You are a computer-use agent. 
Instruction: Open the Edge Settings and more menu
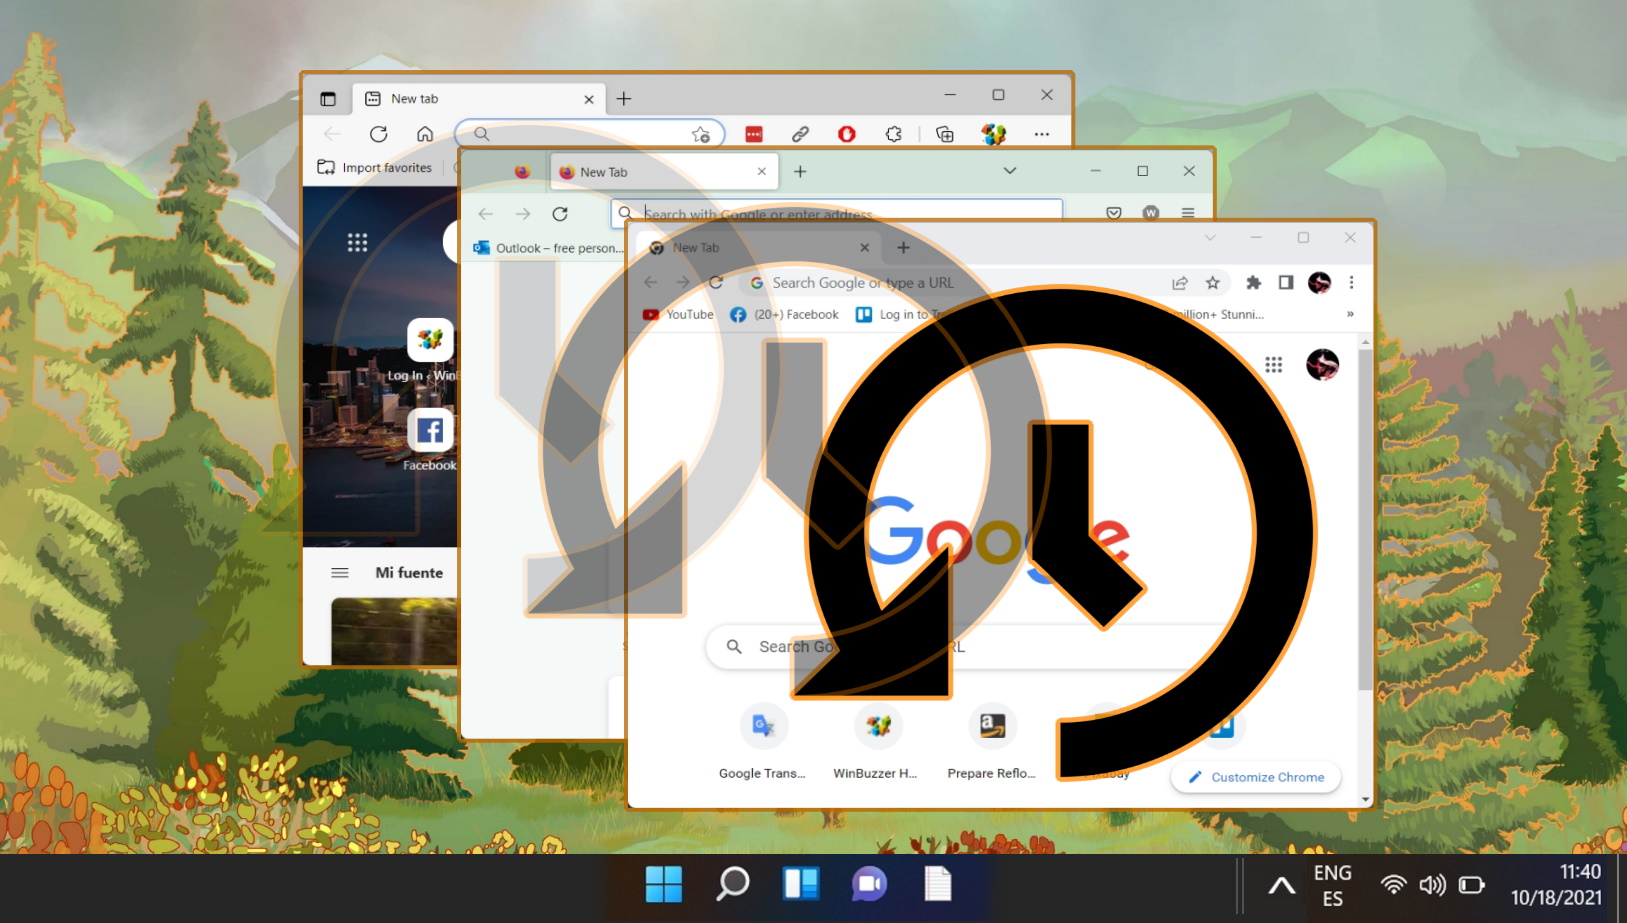(x=1042, y=134)
